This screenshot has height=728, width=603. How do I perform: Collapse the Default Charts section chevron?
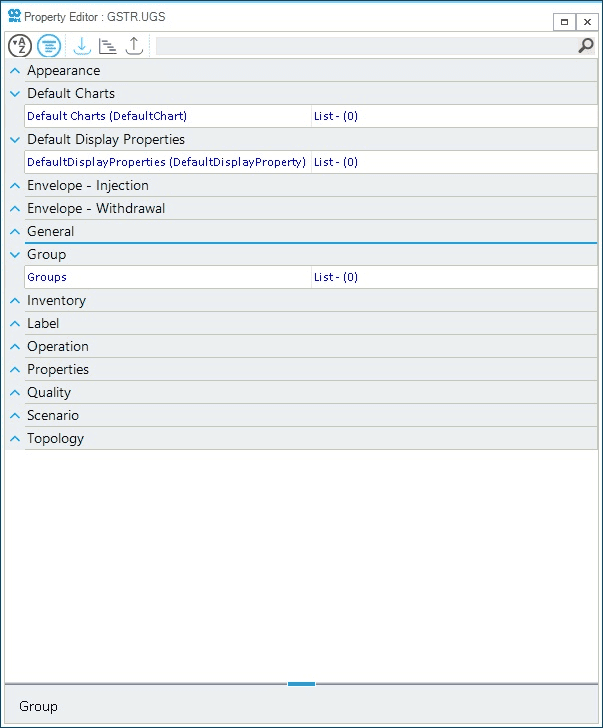[15, 94]
